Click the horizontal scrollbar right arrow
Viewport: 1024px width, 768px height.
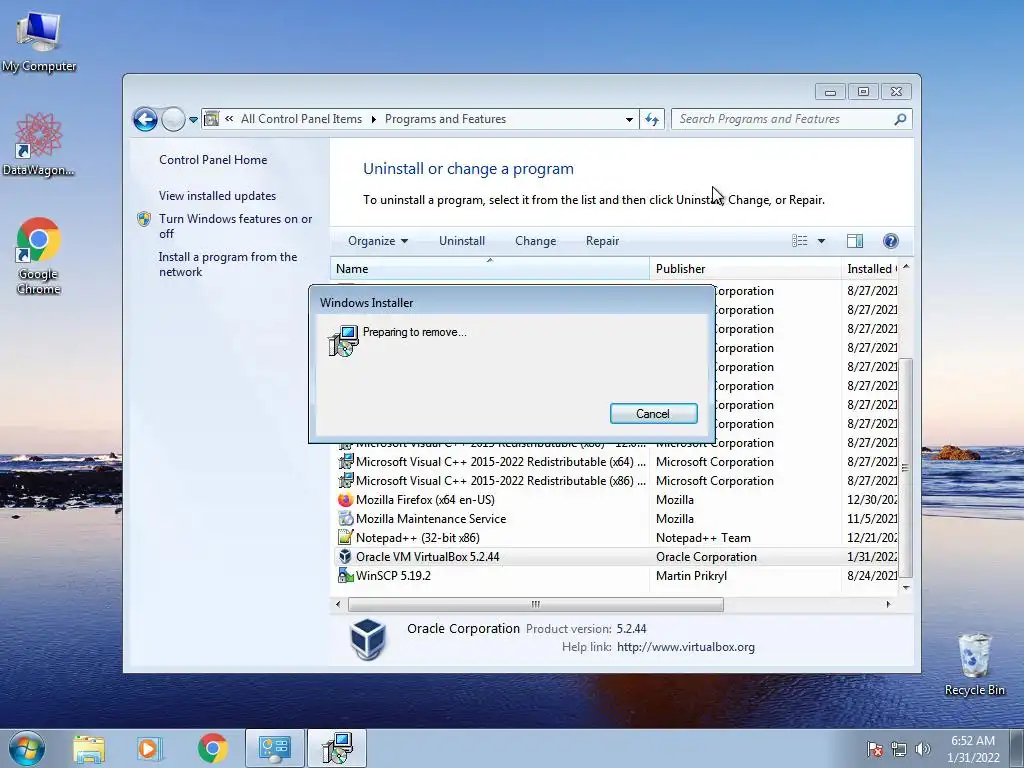[888, 604]
